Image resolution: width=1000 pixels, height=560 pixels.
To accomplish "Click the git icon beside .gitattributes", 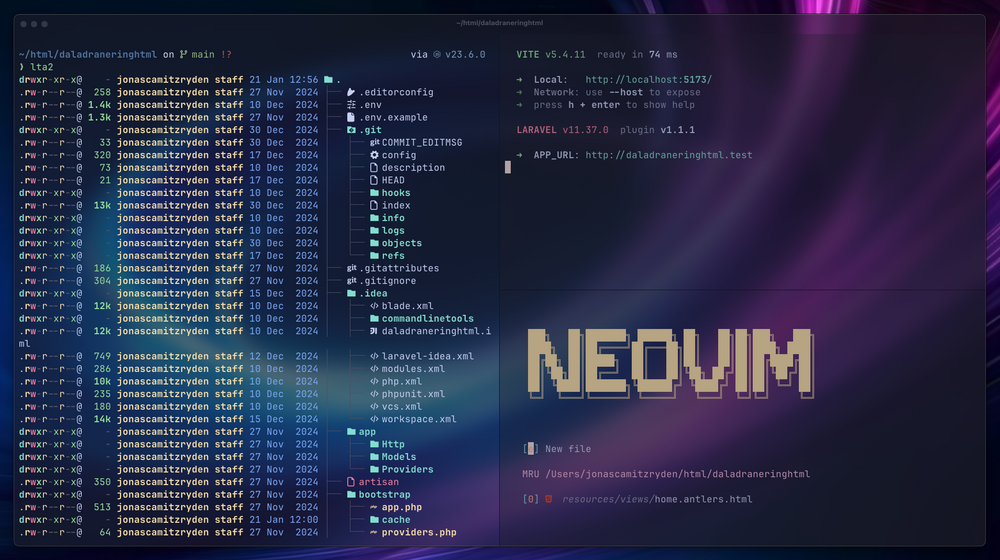I will tap(351, 268).
